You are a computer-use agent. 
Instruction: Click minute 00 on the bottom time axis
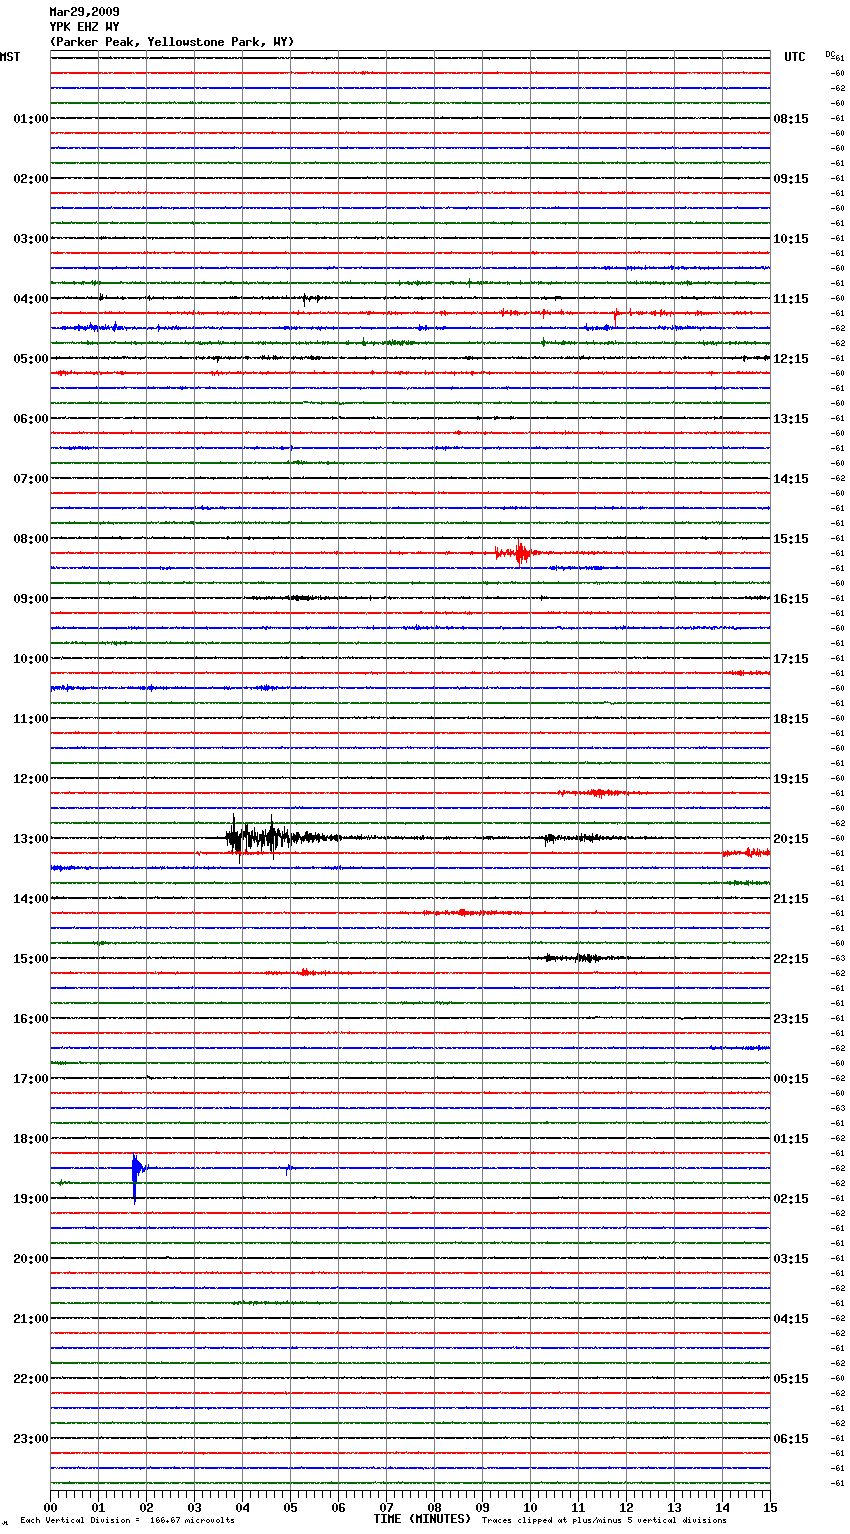(x=50, y=1506)
